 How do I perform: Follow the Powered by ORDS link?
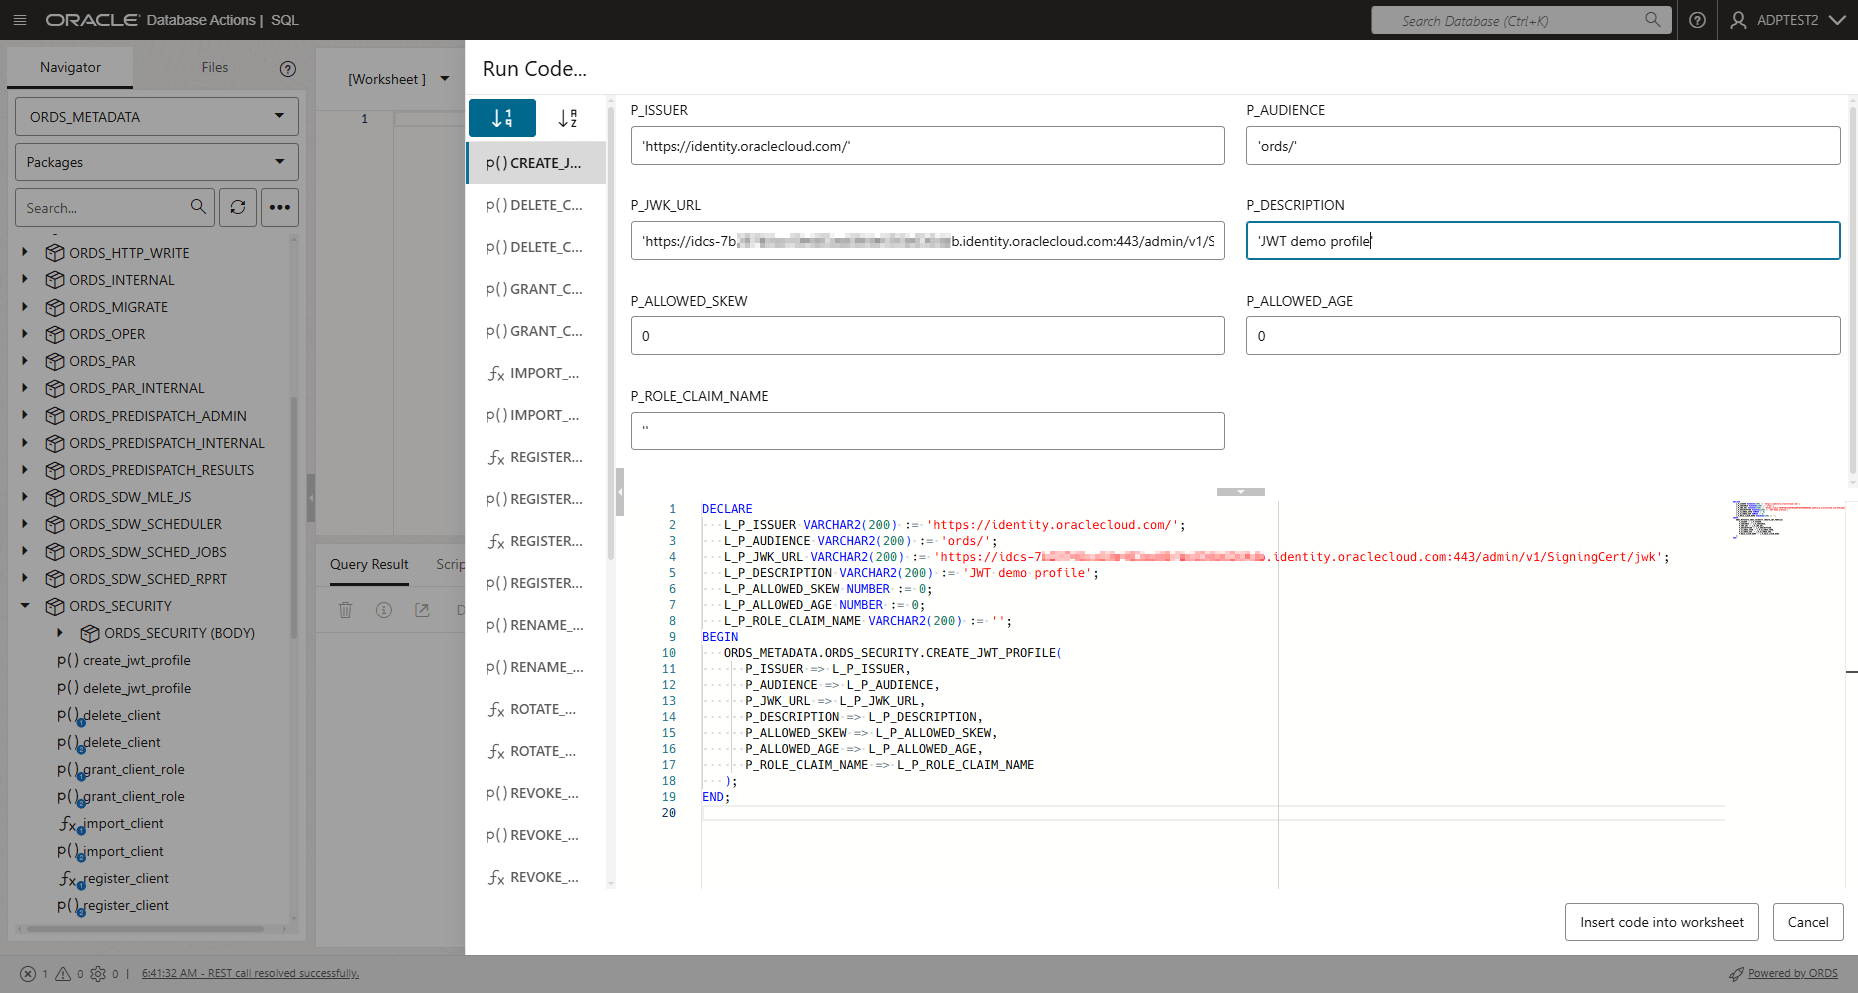point(1793,972)
